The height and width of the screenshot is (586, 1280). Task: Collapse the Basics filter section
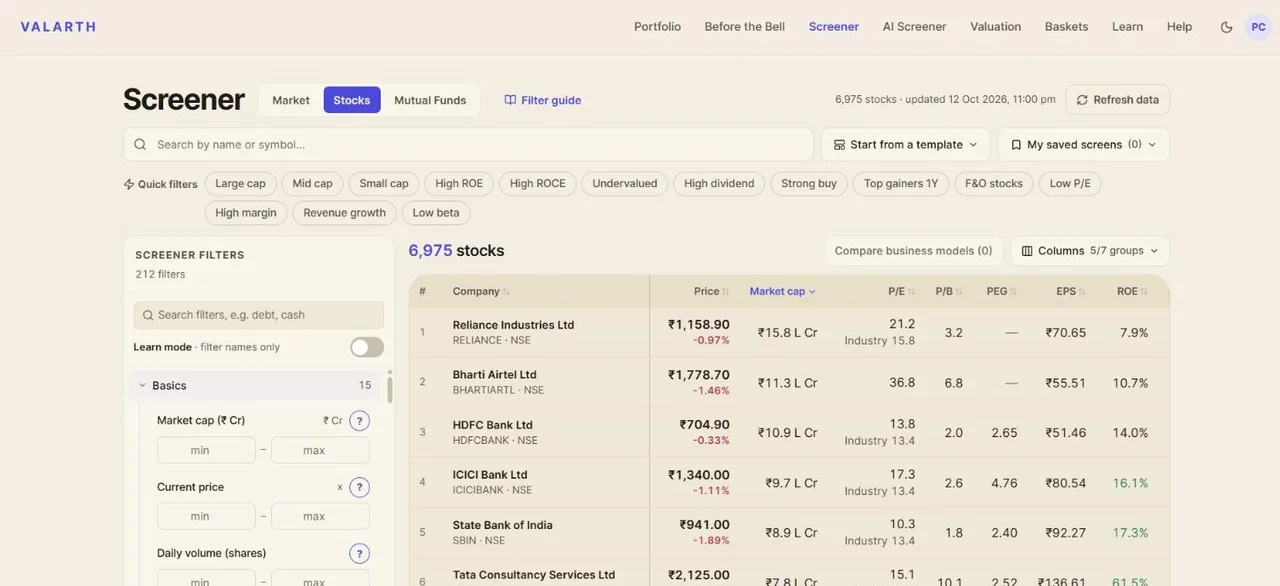[255, 385]
